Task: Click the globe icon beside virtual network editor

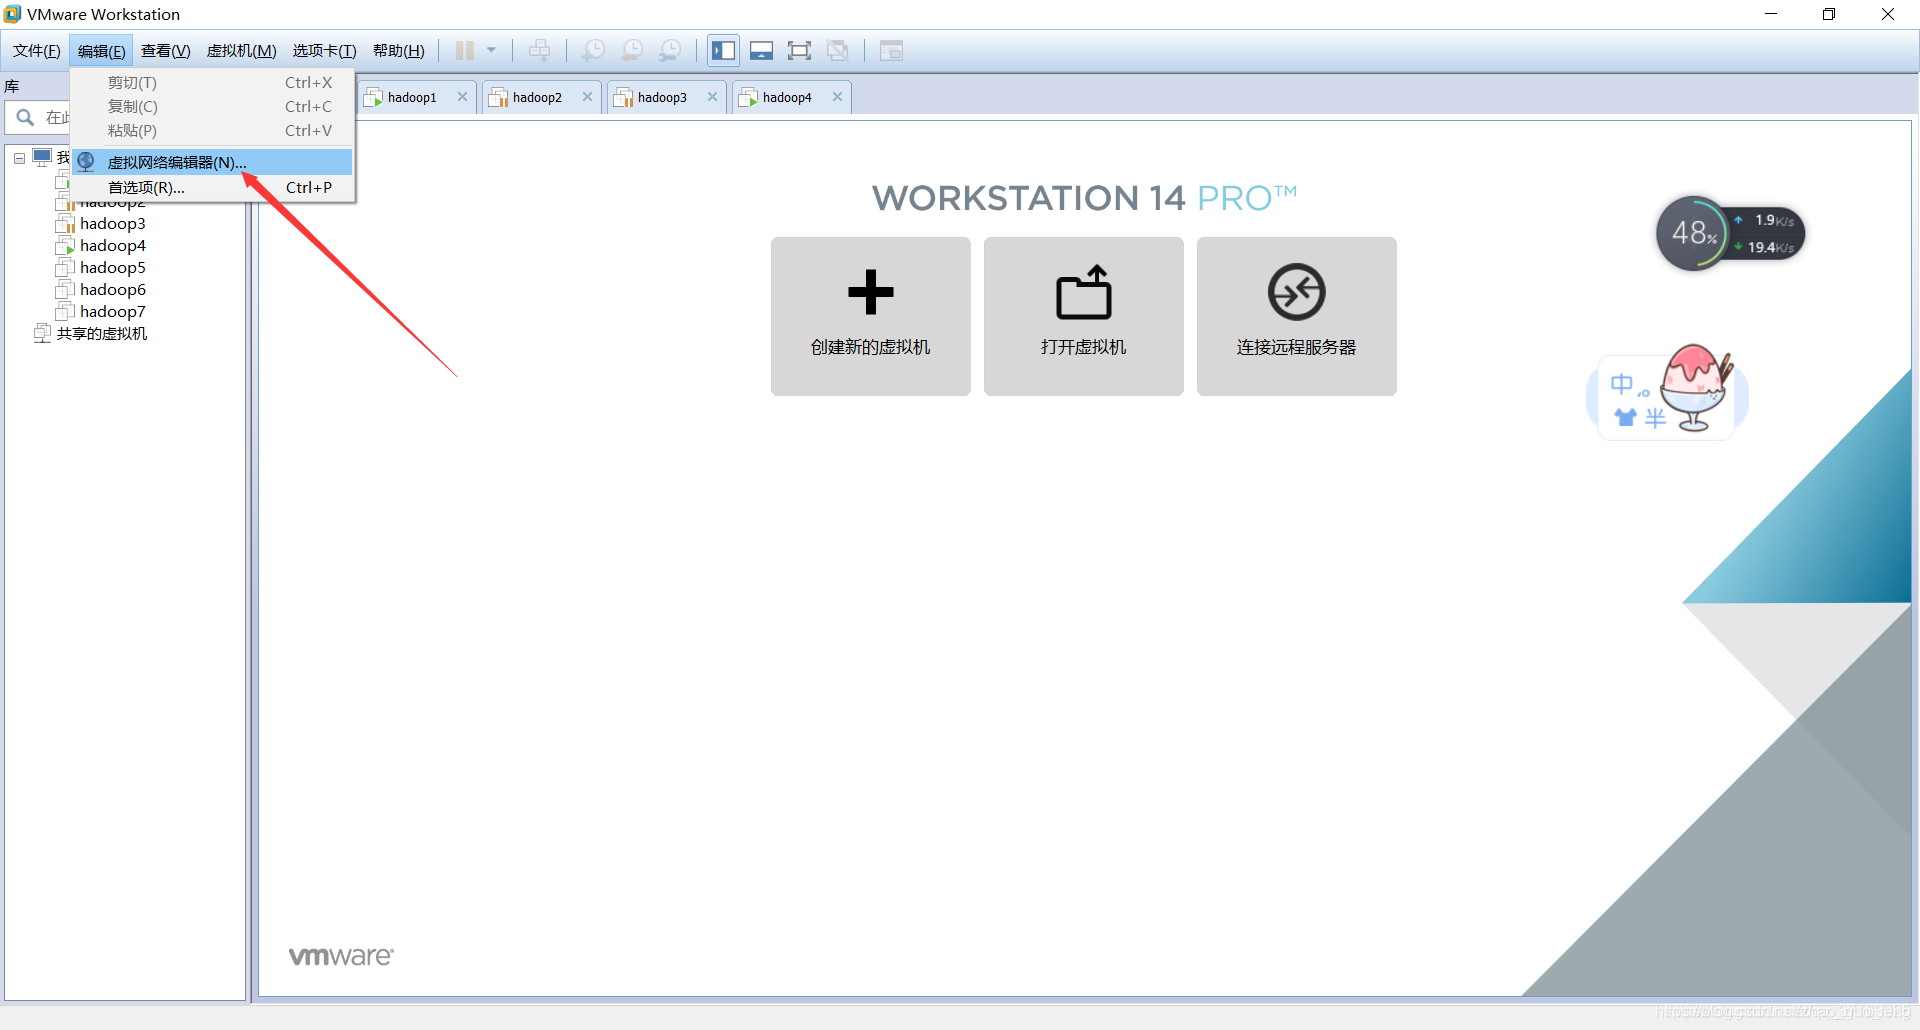Action: [87, 162]
